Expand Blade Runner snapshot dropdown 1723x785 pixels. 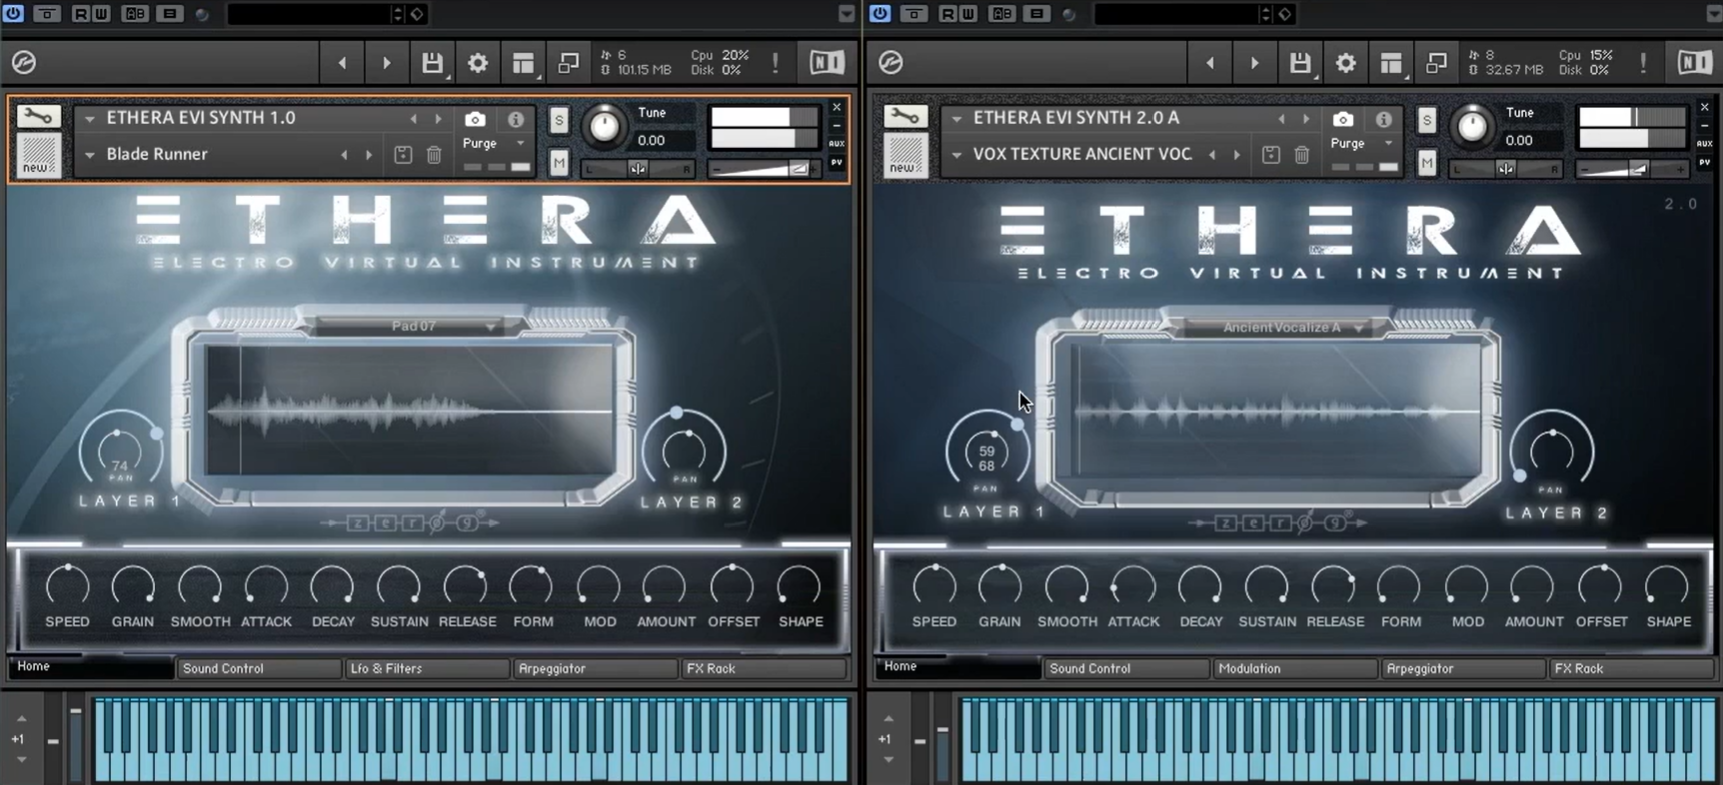pos(89,155)
